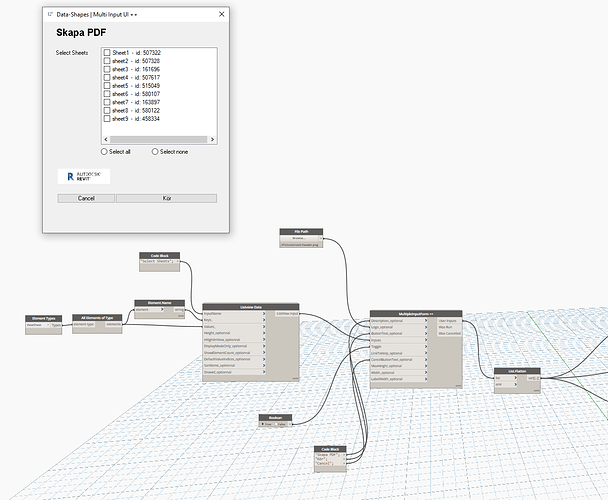Click the "Cancel" line in lower Code Block
Image resolution: width=608 pixels, height=500 pixels.
325,463
